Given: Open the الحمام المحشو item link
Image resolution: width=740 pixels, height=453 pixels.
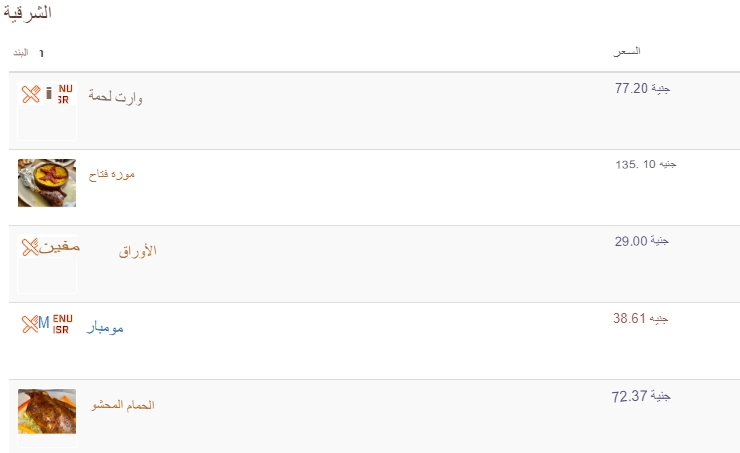Looking at the screenshot, I should (123, 405).
